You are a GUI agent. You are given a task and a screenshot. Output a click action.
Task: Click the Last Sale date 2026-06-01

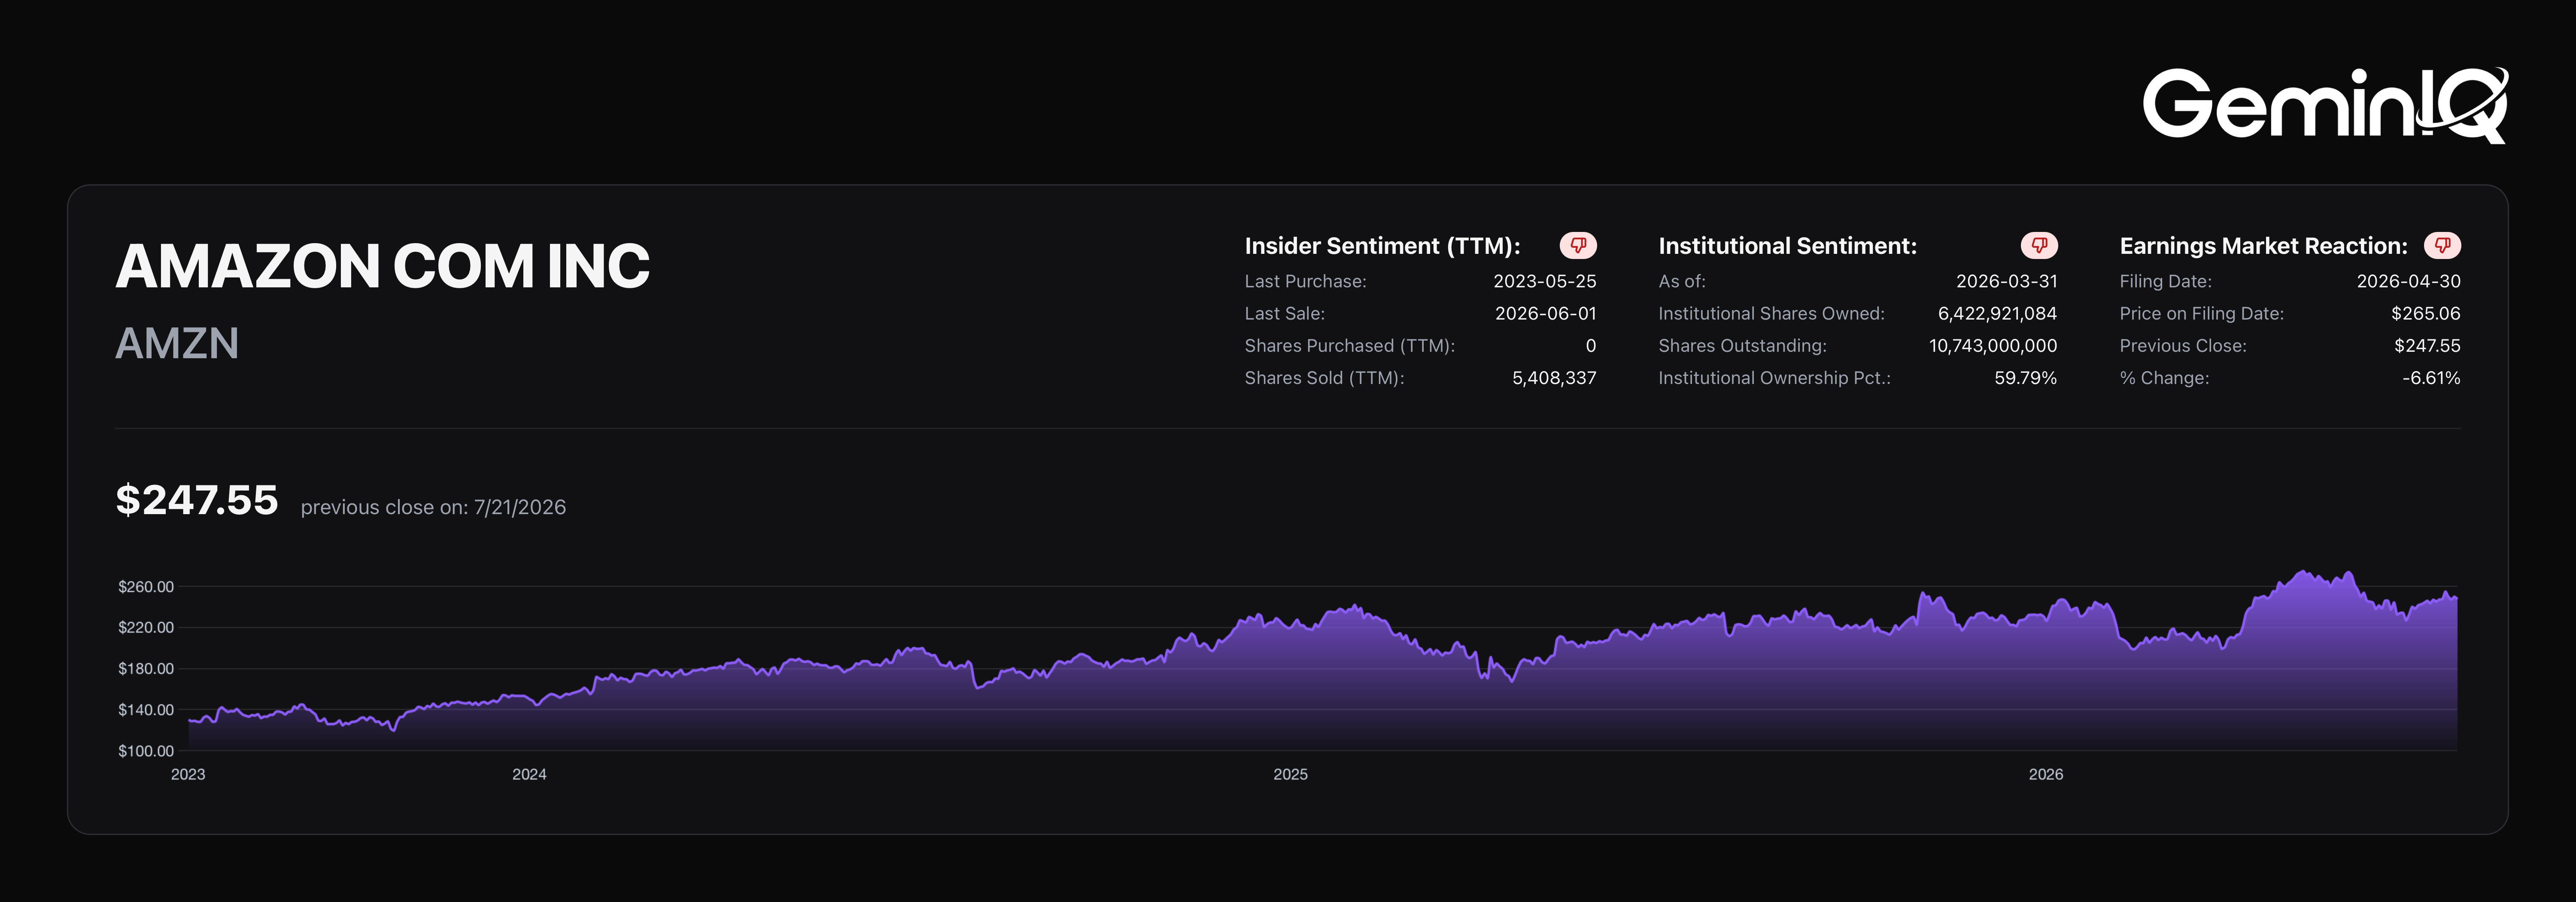coord(1545,313)
